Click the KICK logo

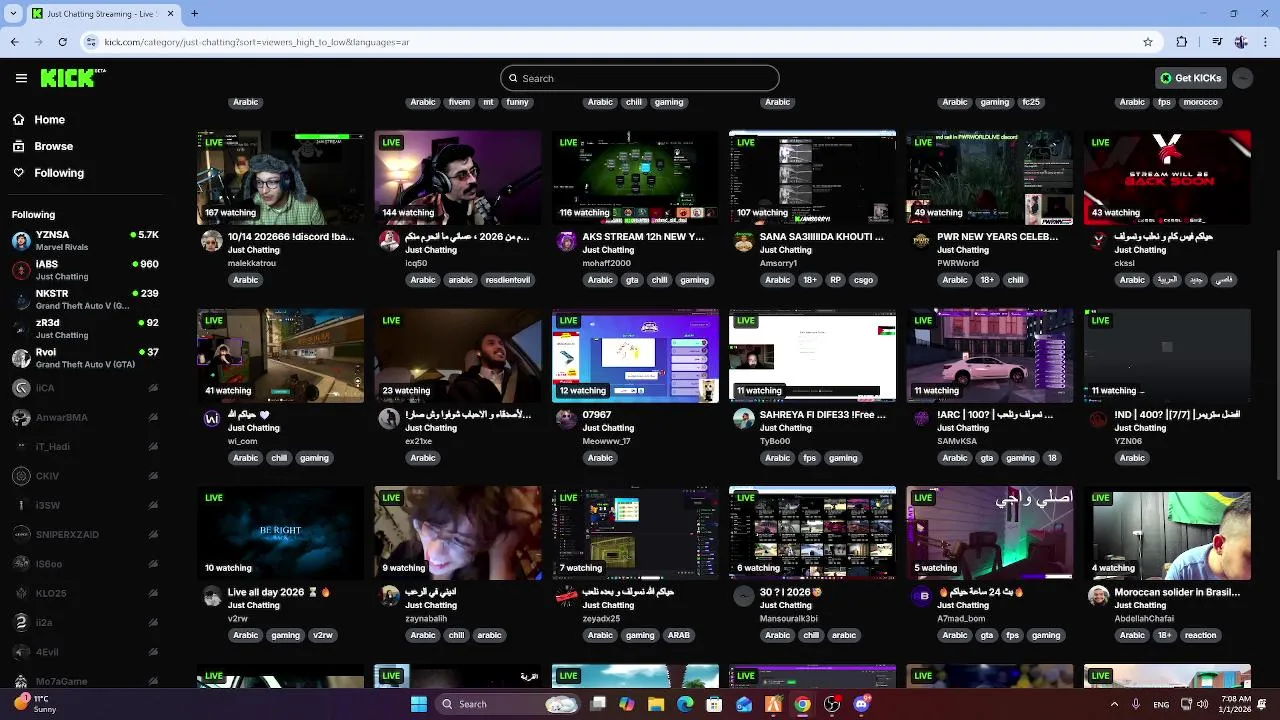point(73,78)
